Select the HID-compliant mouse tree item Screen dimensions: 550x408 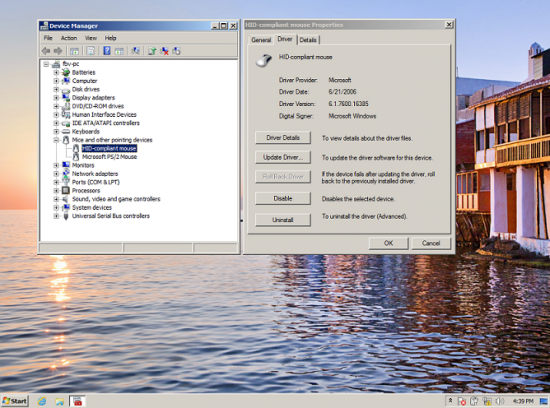[109, 148]
